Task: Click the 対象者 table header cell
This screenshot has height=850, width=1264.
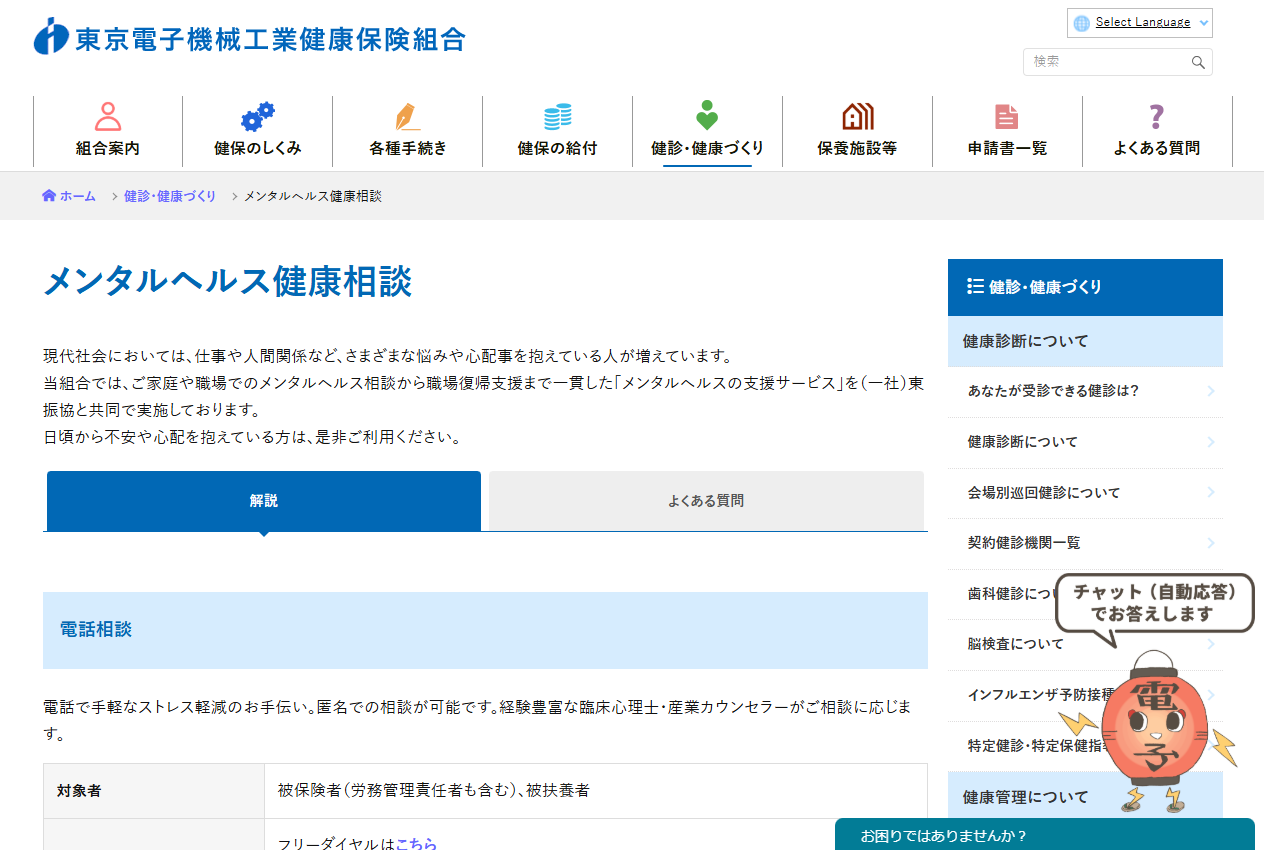Action: click(154, 791)
